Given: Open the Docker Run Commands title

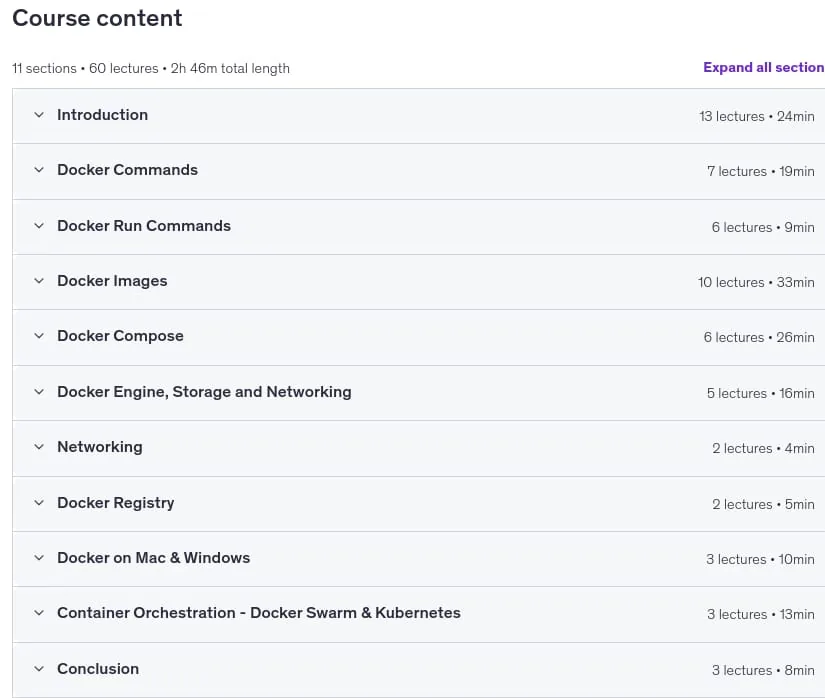Looking at the screenshot, I should (144, 226).
